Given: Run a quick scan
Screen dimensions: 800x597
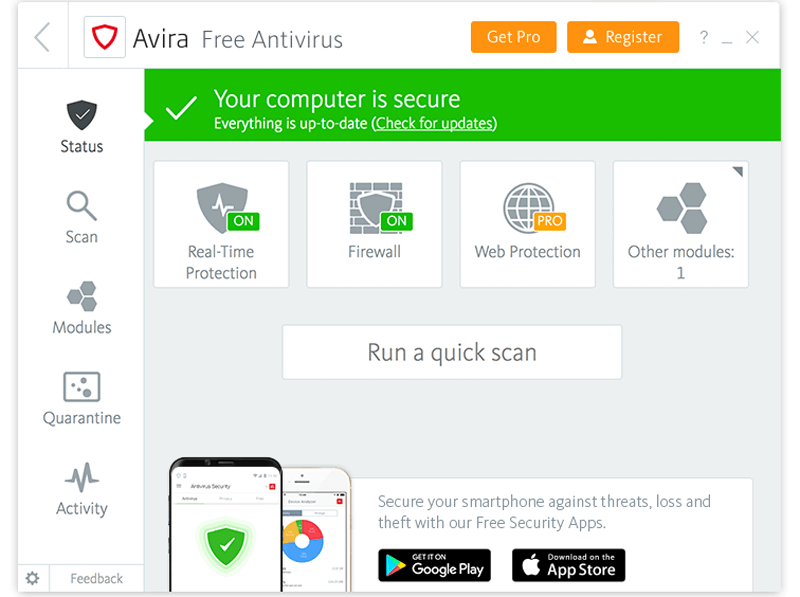Looking at the screenshot, I should [452, 352].
